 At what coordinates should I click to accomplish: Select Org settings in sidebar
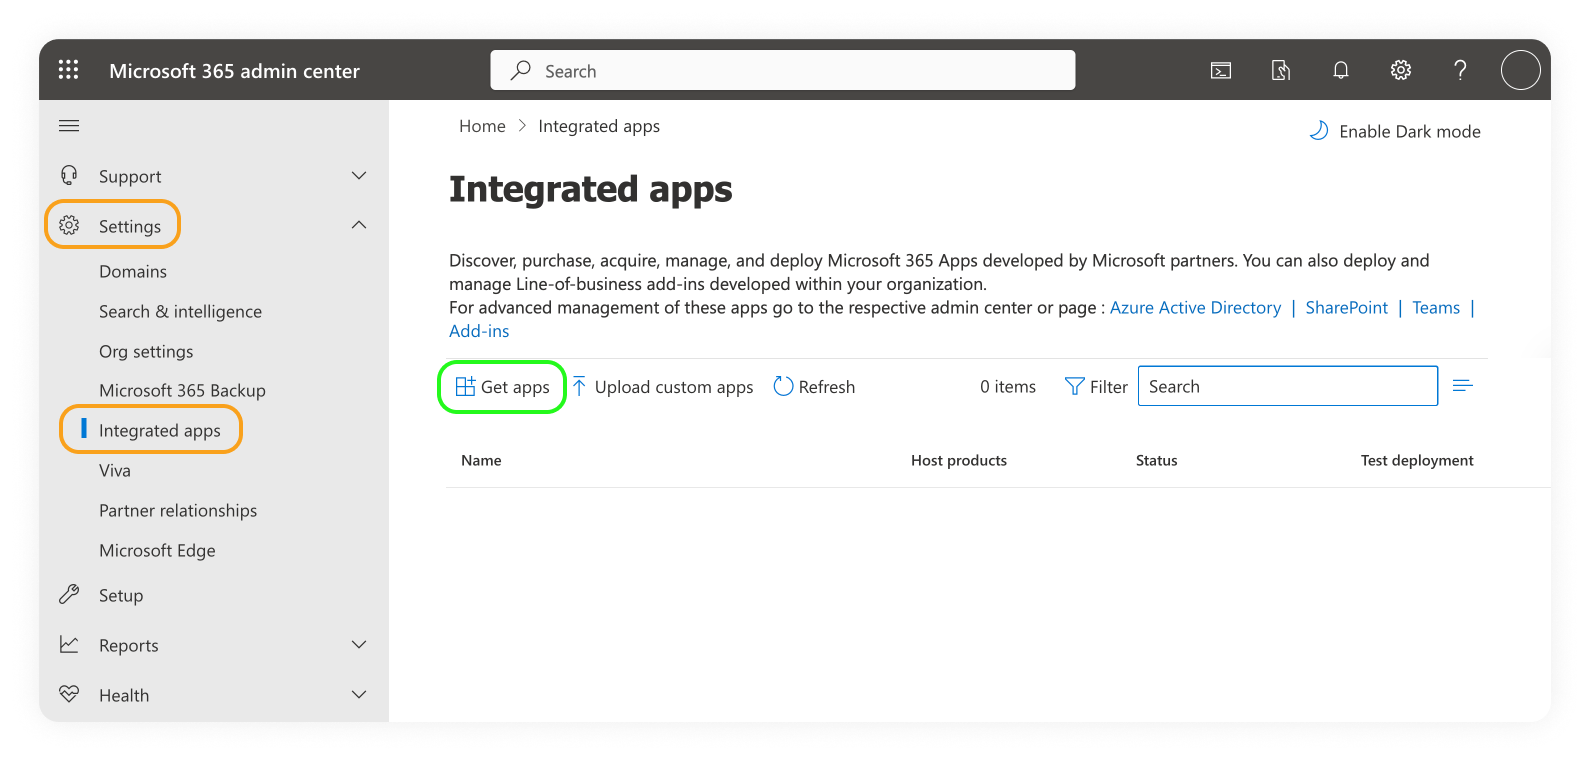[146, 351]
